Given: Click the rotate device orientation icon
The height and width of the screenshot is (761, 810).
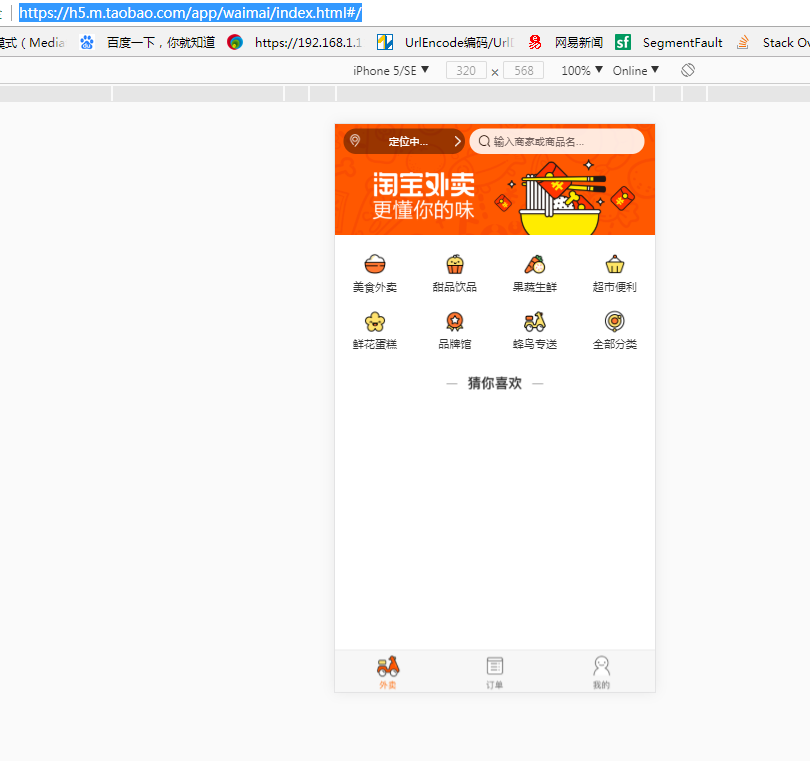Looking at the screenshot, I should tap(688, 70).
